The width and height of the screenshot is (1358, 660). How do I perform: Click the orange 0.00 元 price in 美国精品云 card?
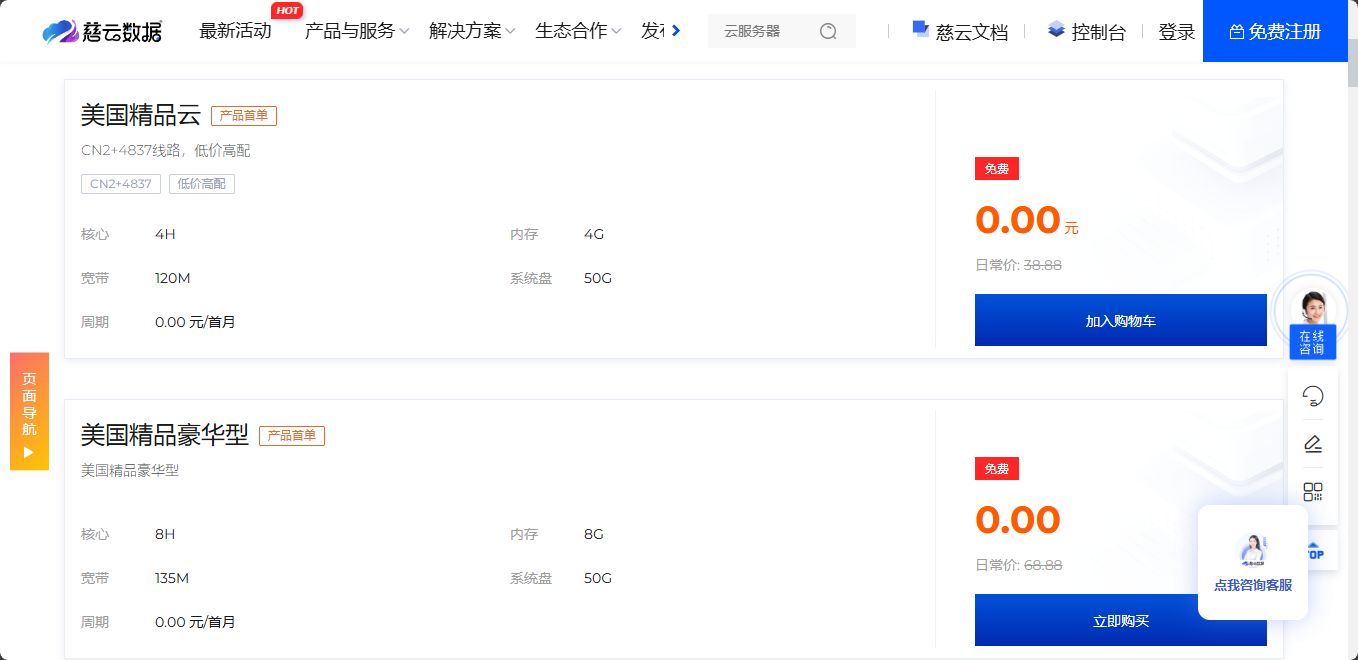click(1027, 220)
